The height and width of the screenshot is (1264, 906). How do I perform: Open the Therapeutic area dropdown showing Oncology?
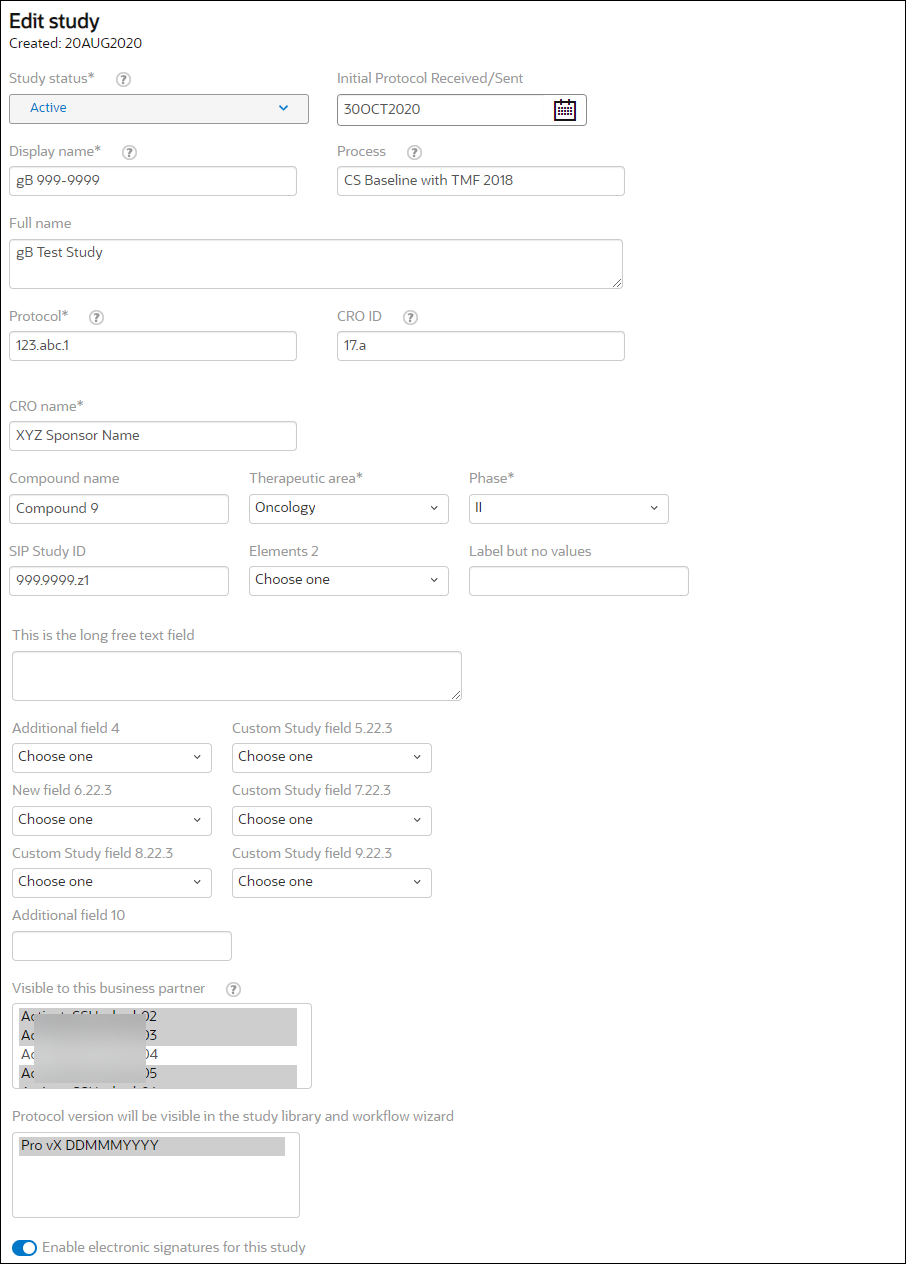click(349, 508)
